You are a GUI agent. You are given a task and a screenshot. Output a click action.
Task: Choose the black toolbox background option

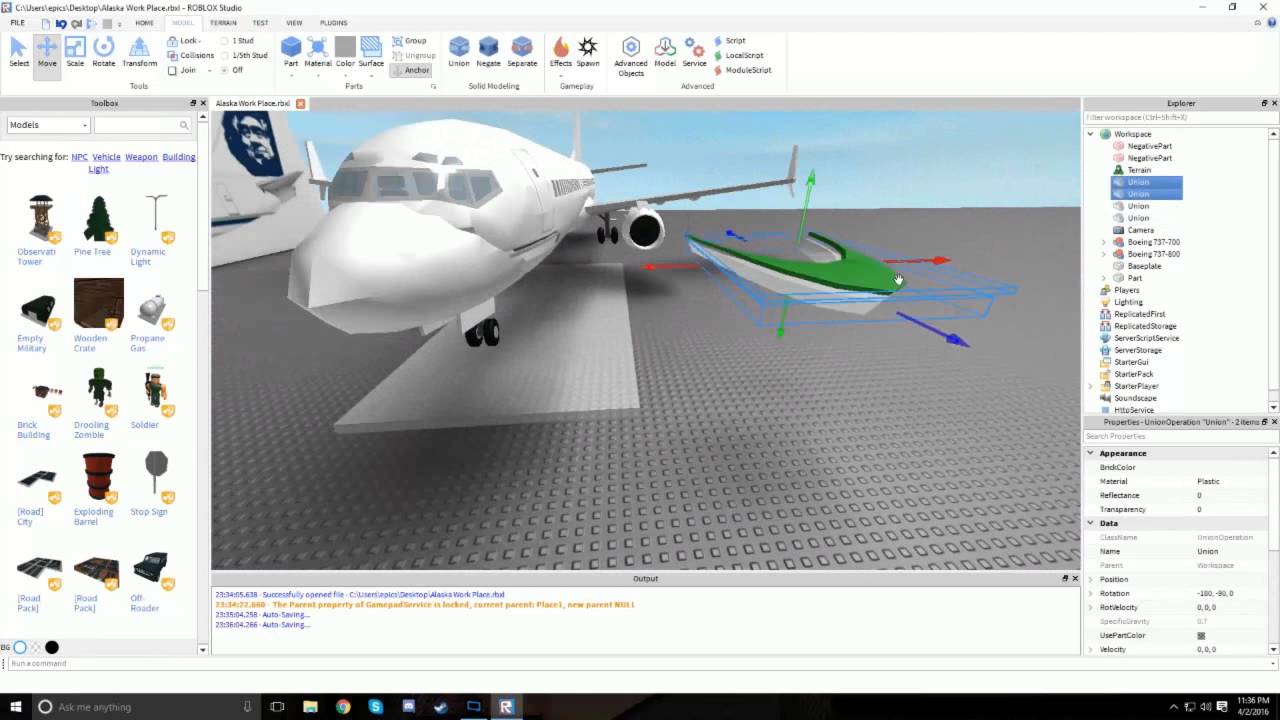click(52, 647)
